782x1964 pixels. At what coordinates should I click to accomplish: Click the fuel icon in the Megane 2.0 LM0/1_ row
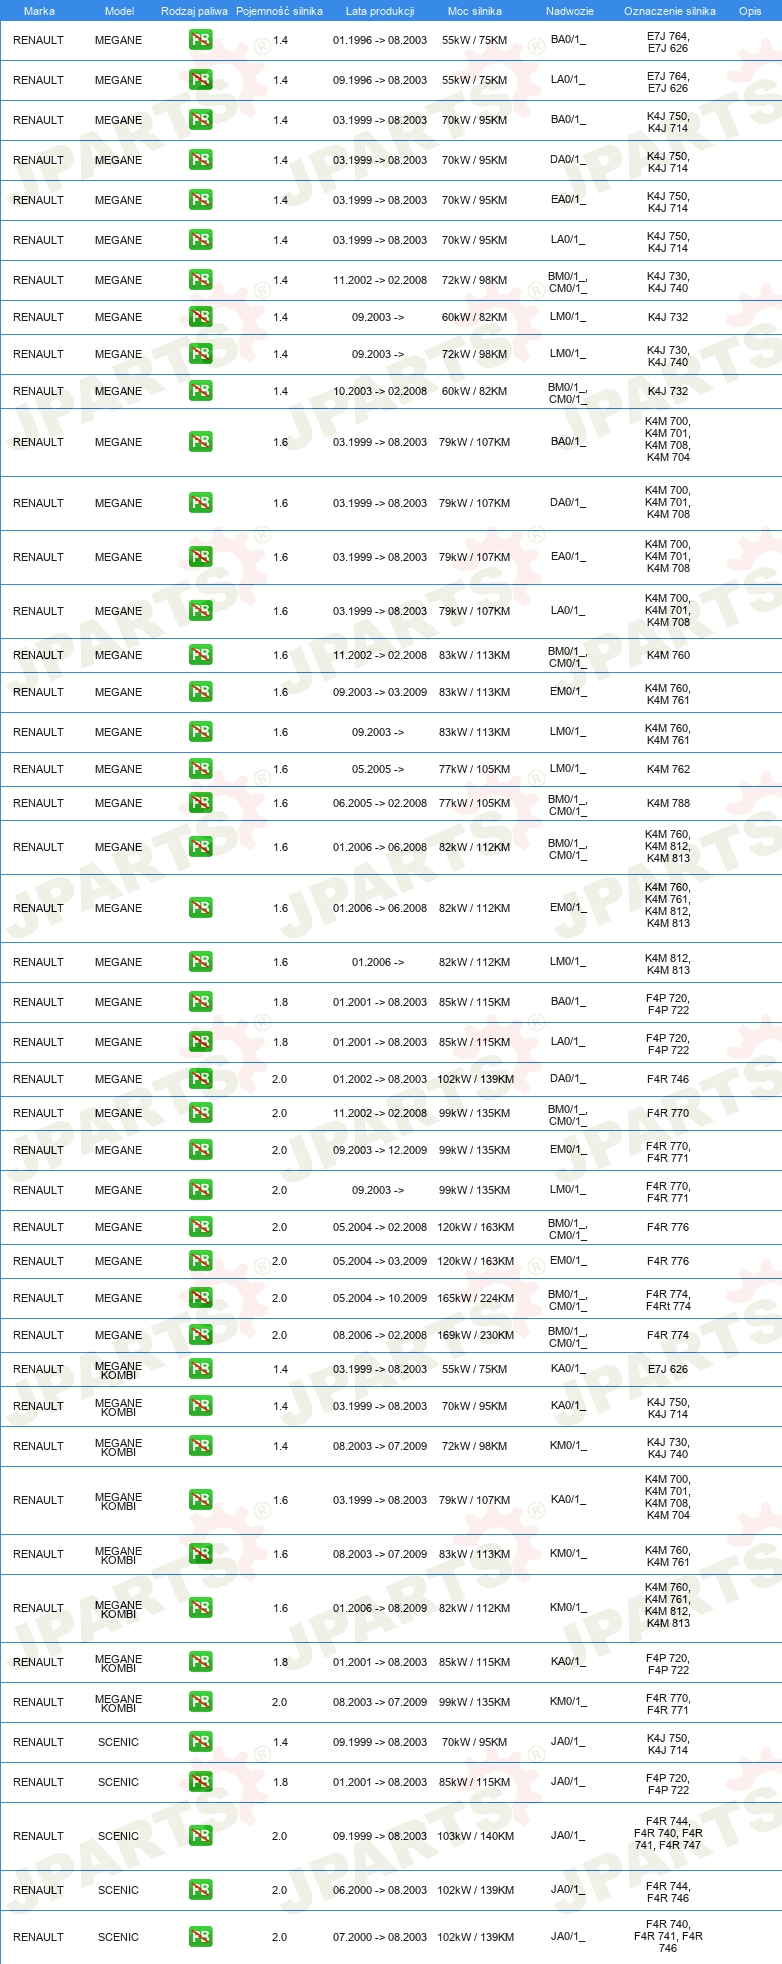(x=201, y=1190)
